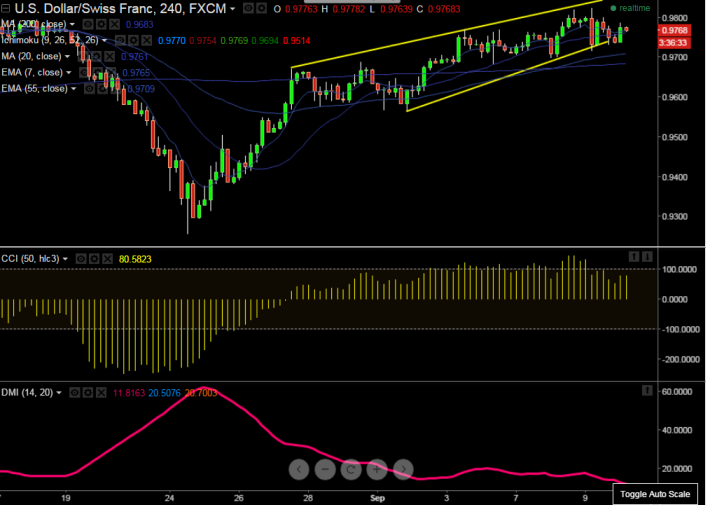Click the pink DMI ADX line peak
Viewport: 706px width, 505px height.
pyautogui.click(x=204, y=388)
